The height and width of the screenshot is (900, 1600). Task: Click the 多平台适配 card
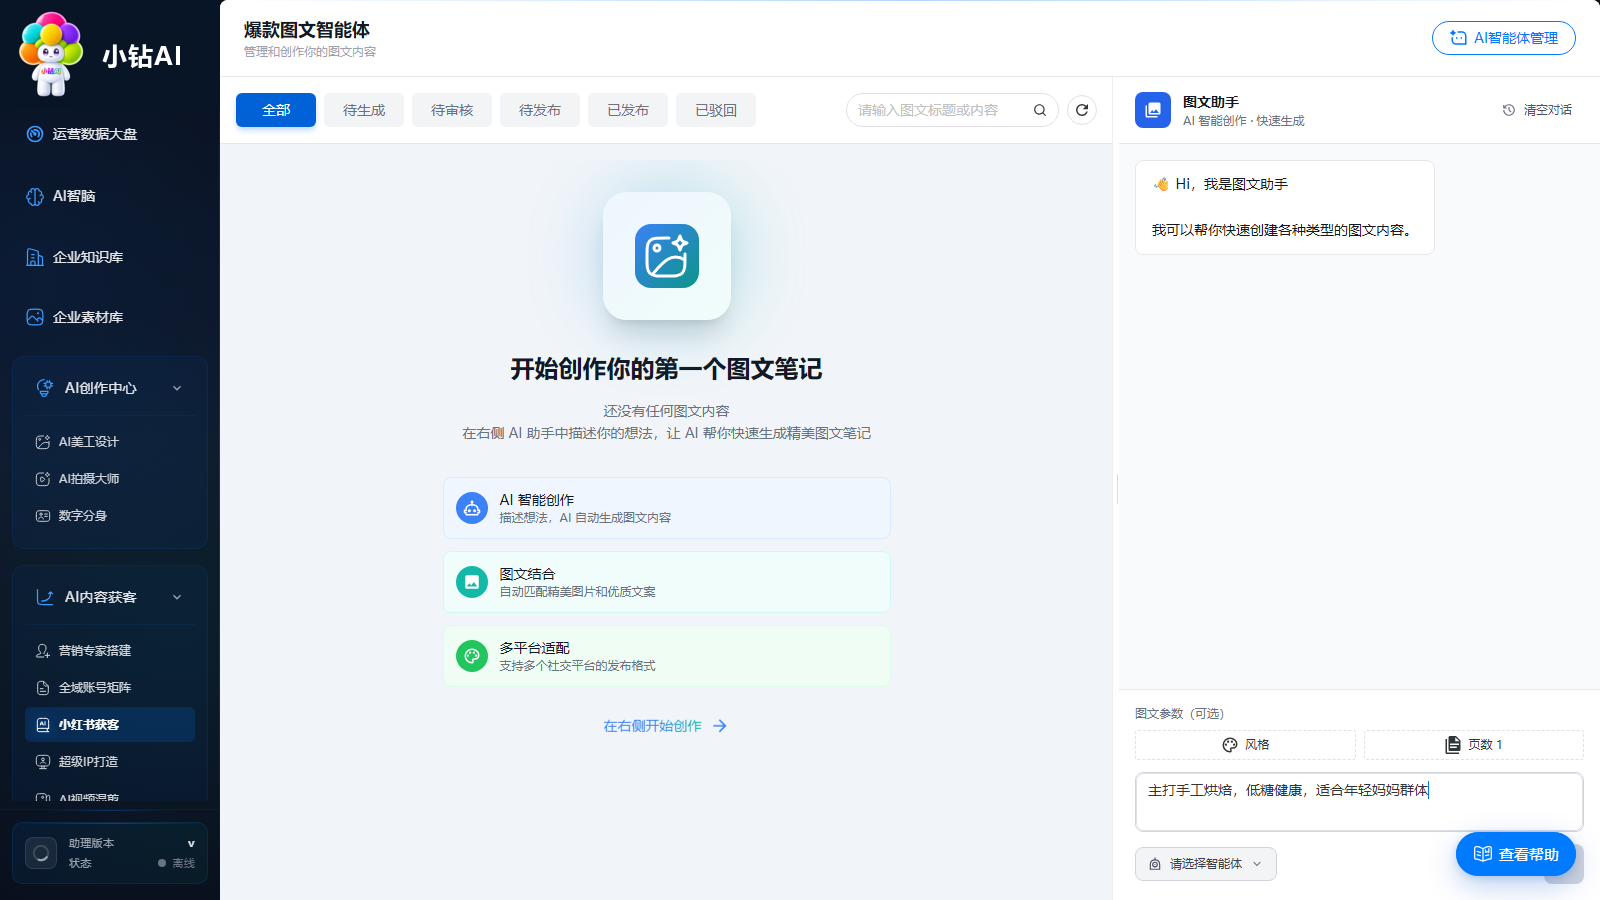667,656
